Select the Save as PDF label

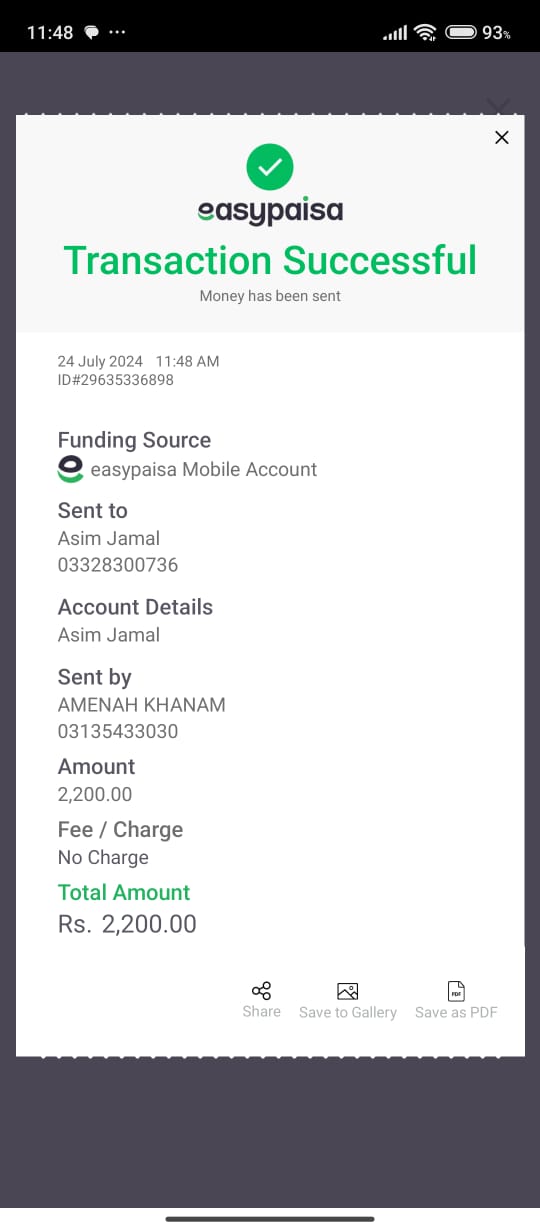[x=456, y=1012]
